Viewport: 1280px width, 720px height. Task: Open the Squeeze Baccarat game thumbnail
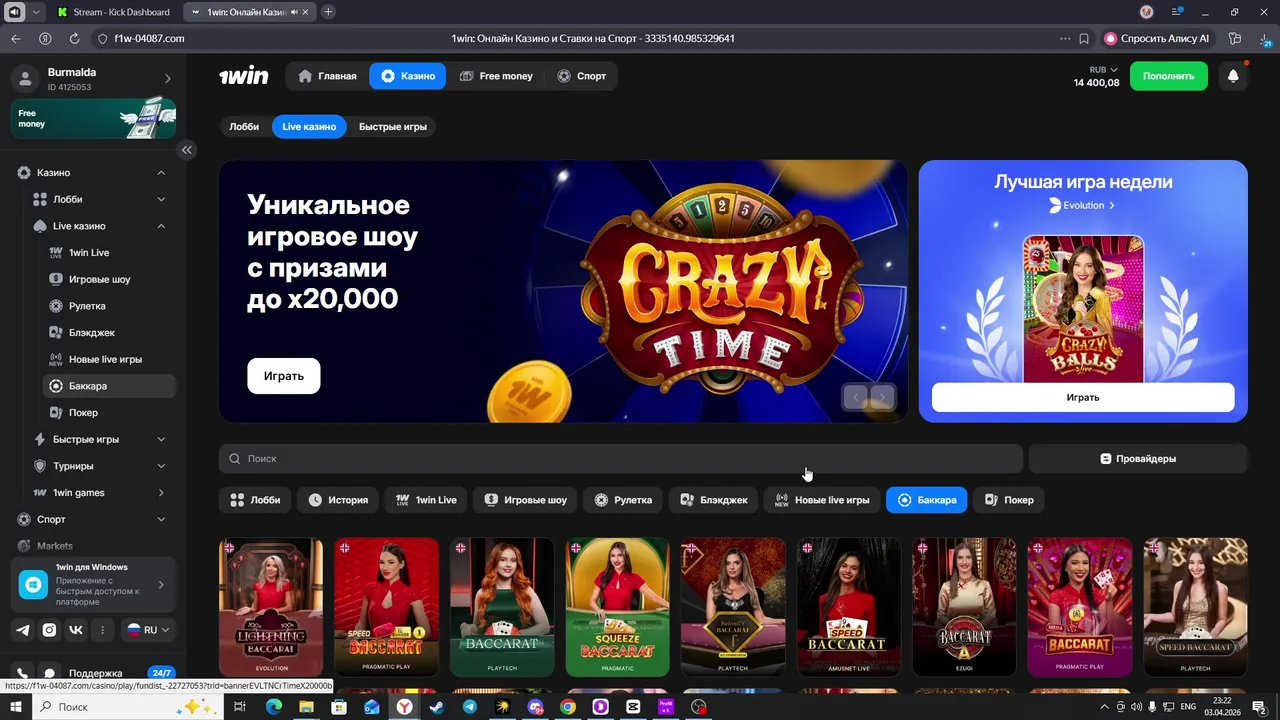click(x=618, y=607)
